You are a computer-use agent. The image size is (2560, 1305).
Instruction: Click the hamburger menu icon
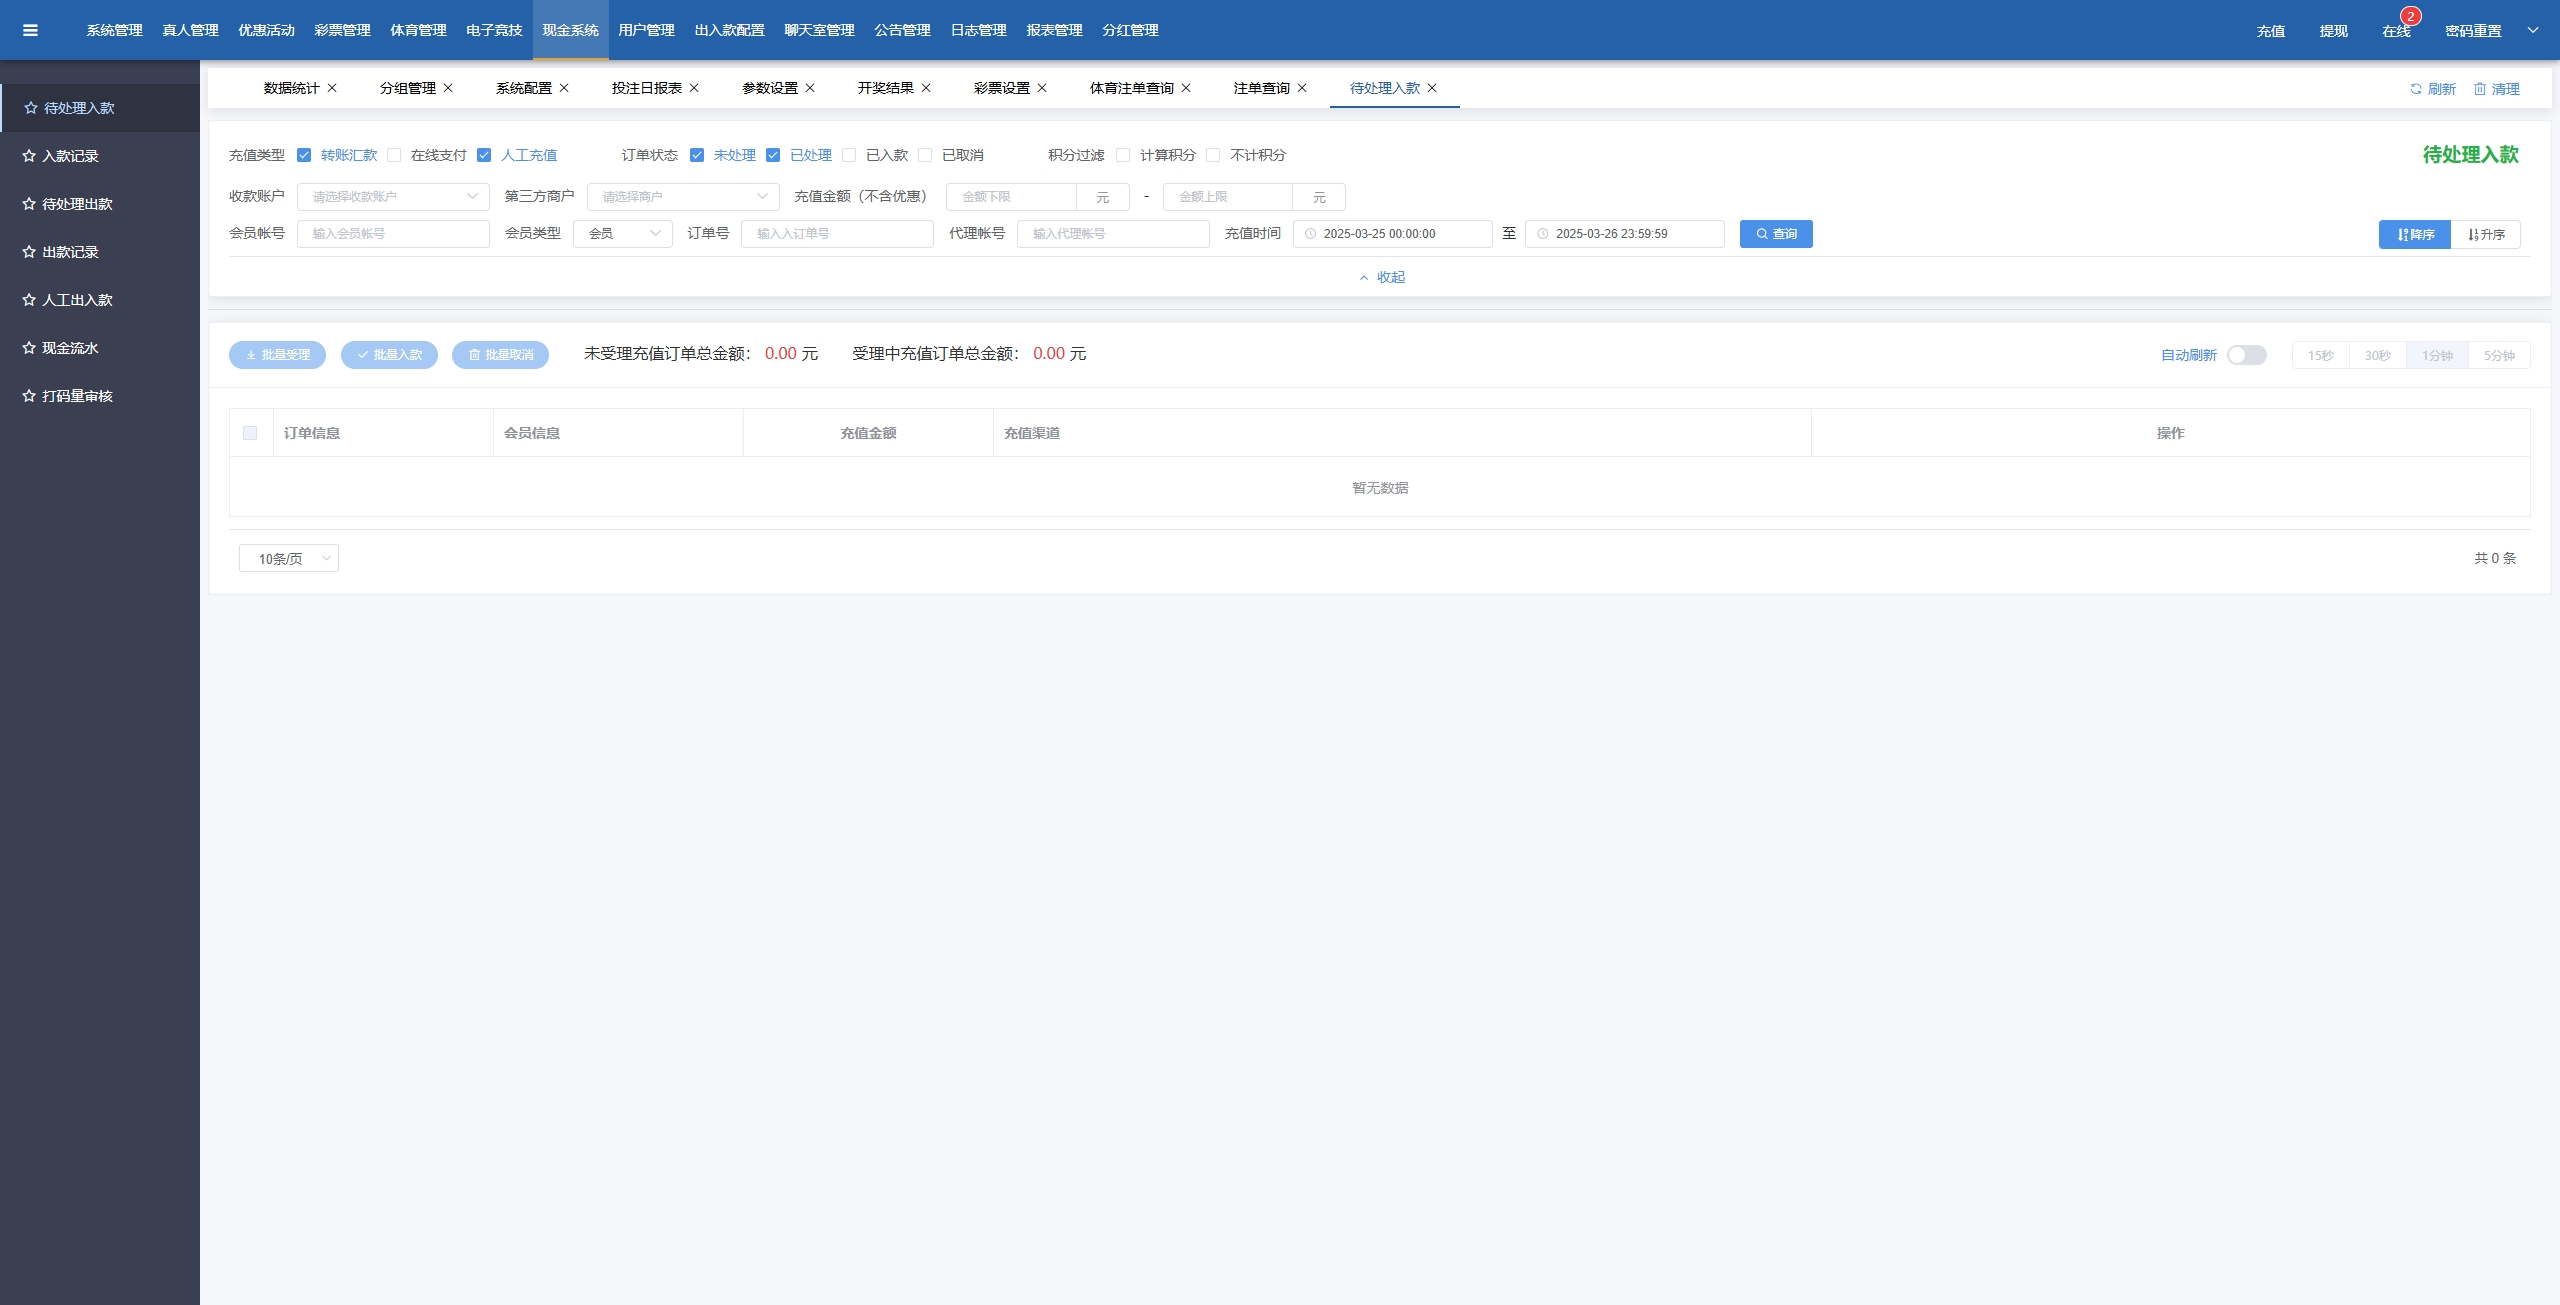pos(30,30)
